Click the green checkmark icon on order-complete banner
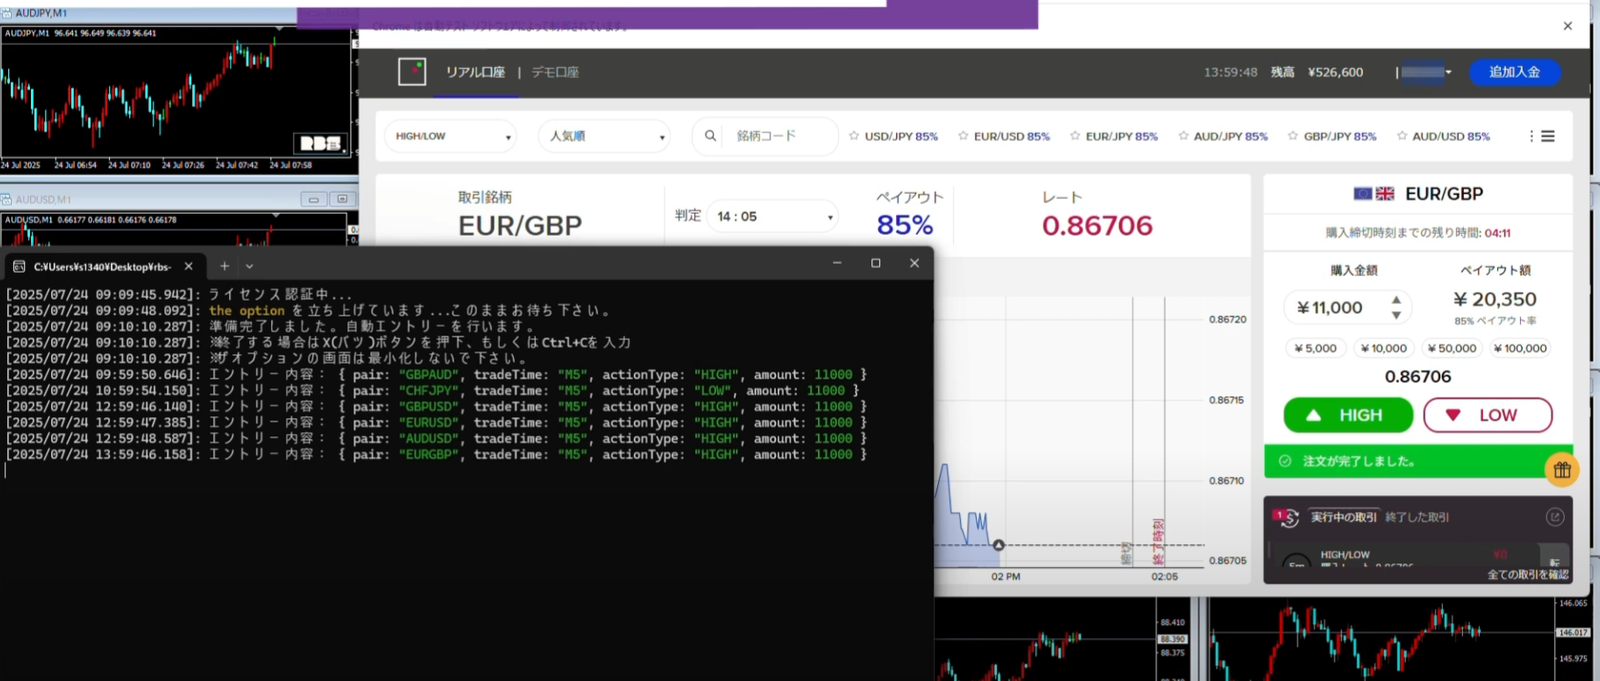 coord(1285,461)
